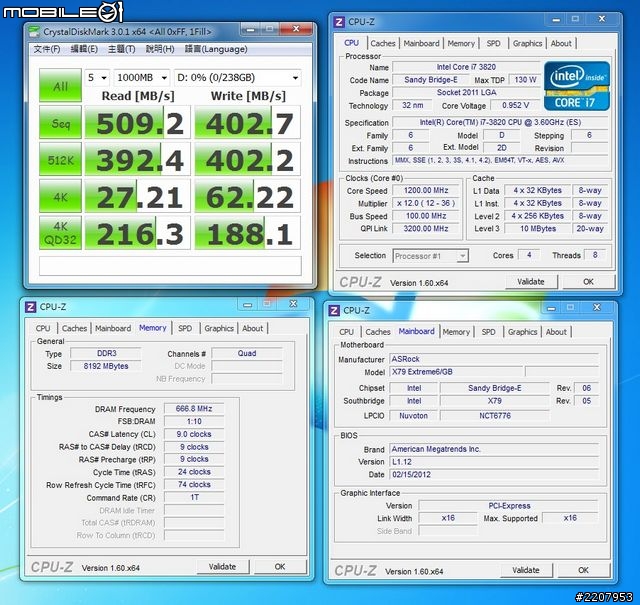Click the Seq write result 402.7
The height and width of the screenshot is (605, 640).
coord(247,122)
